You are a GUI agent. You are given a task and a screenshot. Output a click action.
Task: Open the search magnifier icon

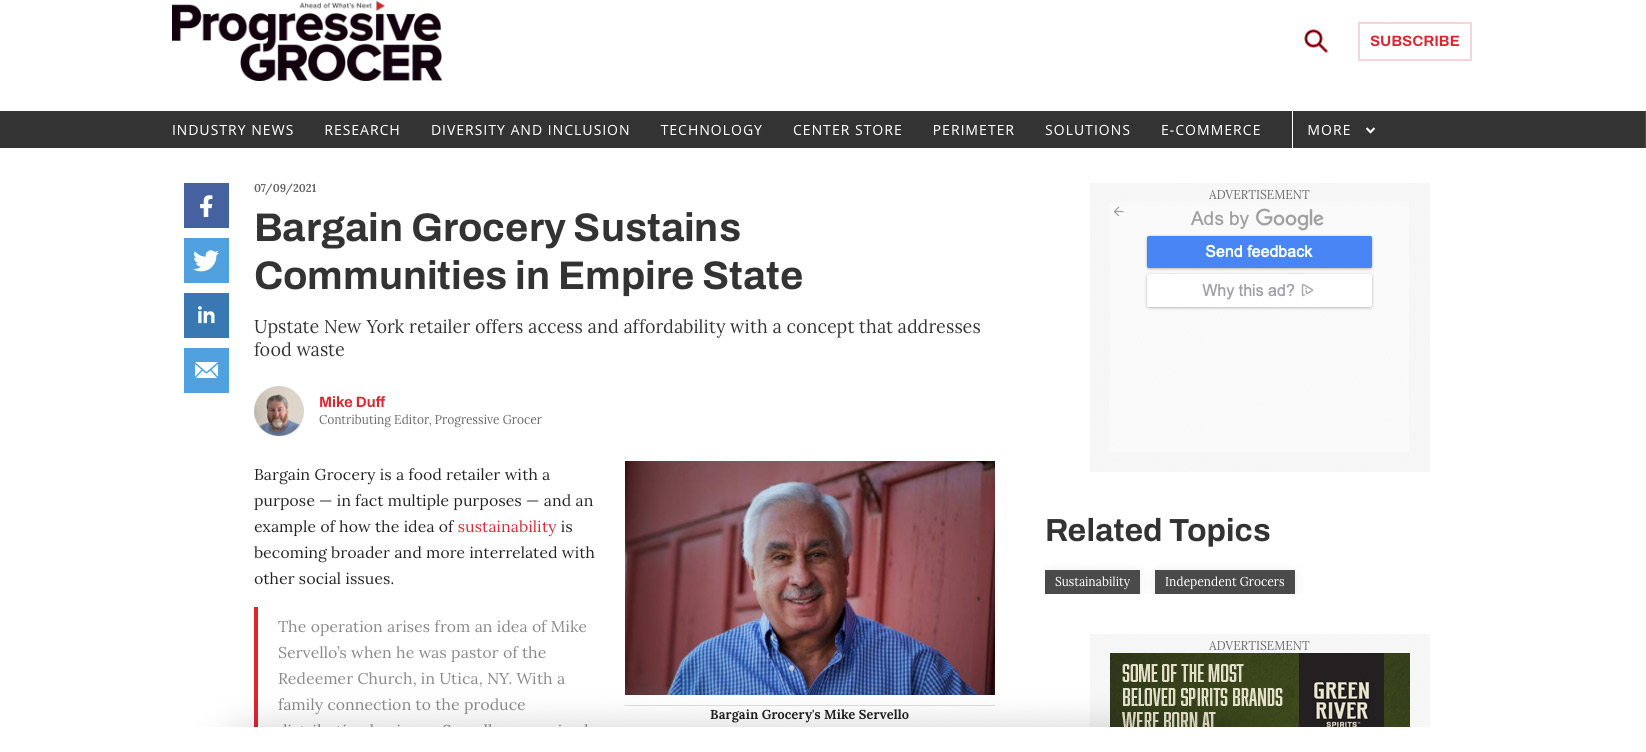coord(1316,41)
